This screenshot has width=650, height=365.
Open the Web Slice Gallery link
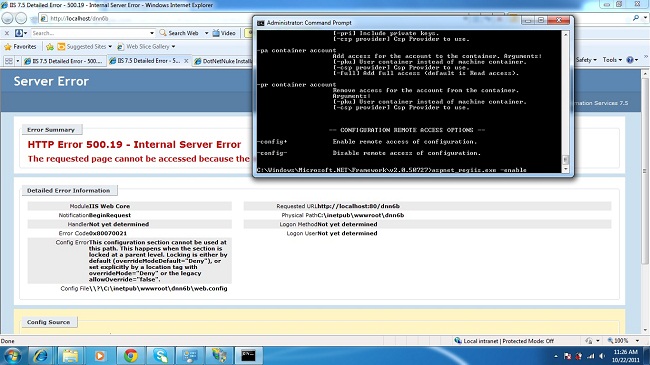click(143, 46)
